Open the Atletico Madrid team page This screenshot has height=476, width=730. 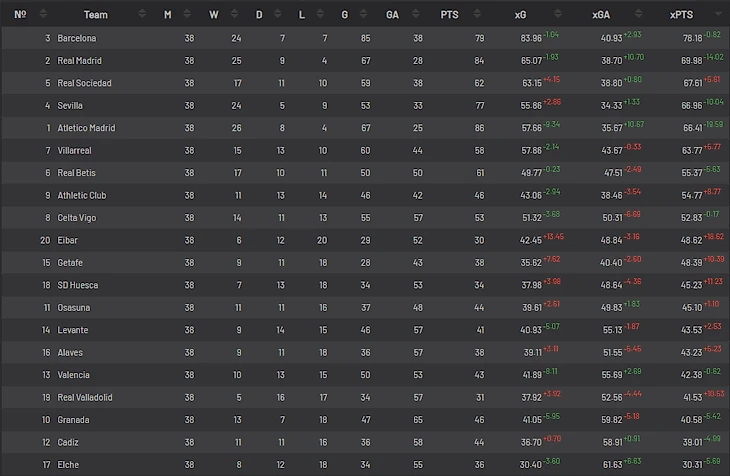pyautogui.click(x=86, y=128)
